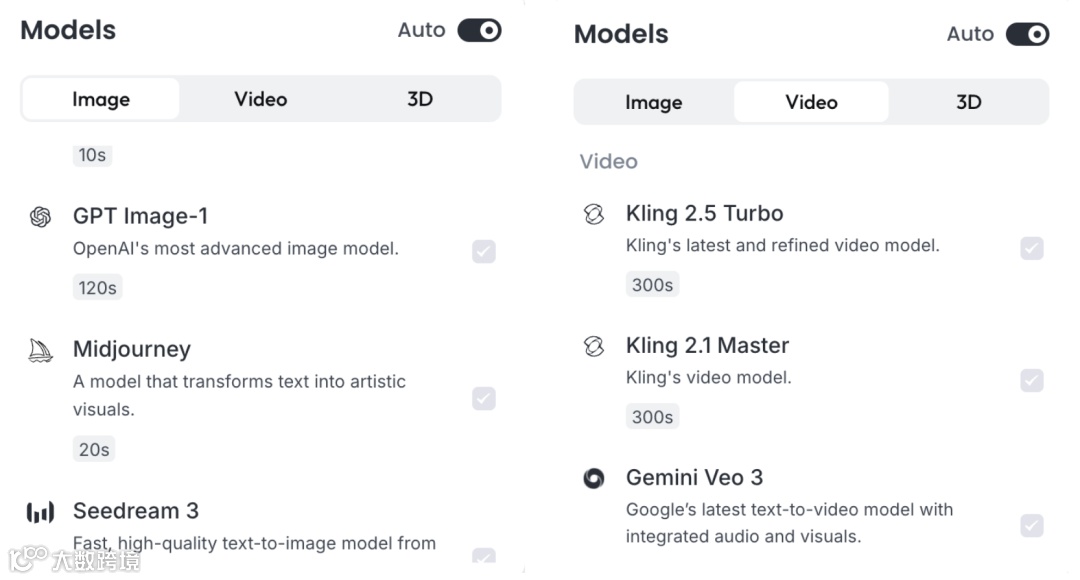Click the Seedream 3 model title
Viewport: 1080px width, 580px height.
pyautogui.click(x=136, y=511)
